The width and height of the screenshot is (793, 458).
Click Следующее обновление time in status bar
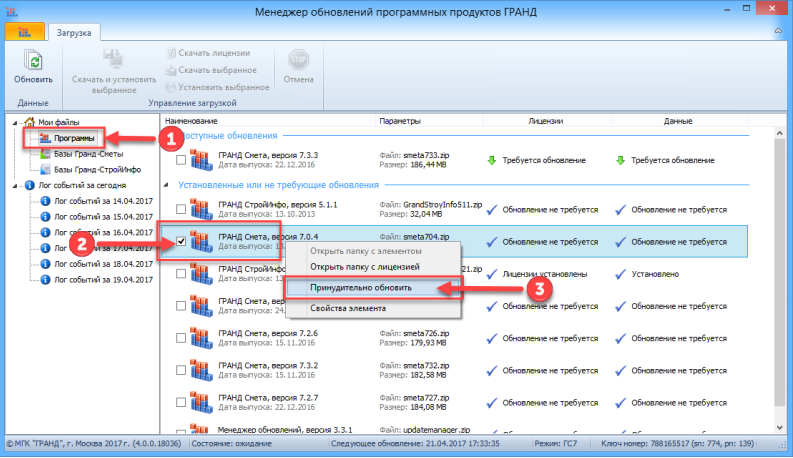pos(415,443)
